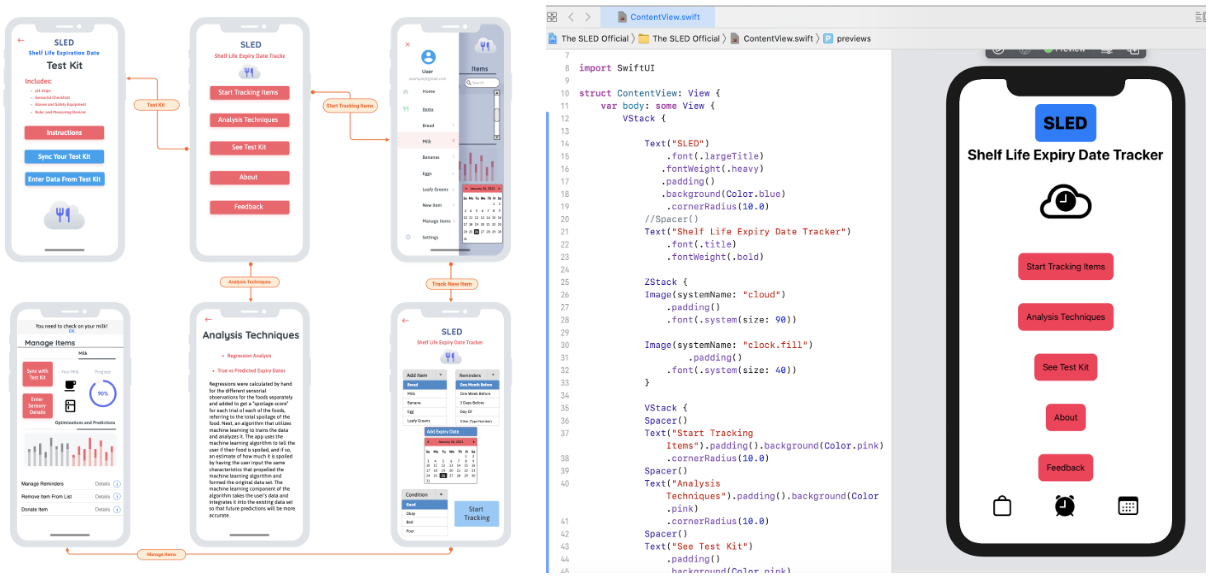Select Milk row in the side menu
This screenshot has height=580, width=1212.
pos(428,141)
